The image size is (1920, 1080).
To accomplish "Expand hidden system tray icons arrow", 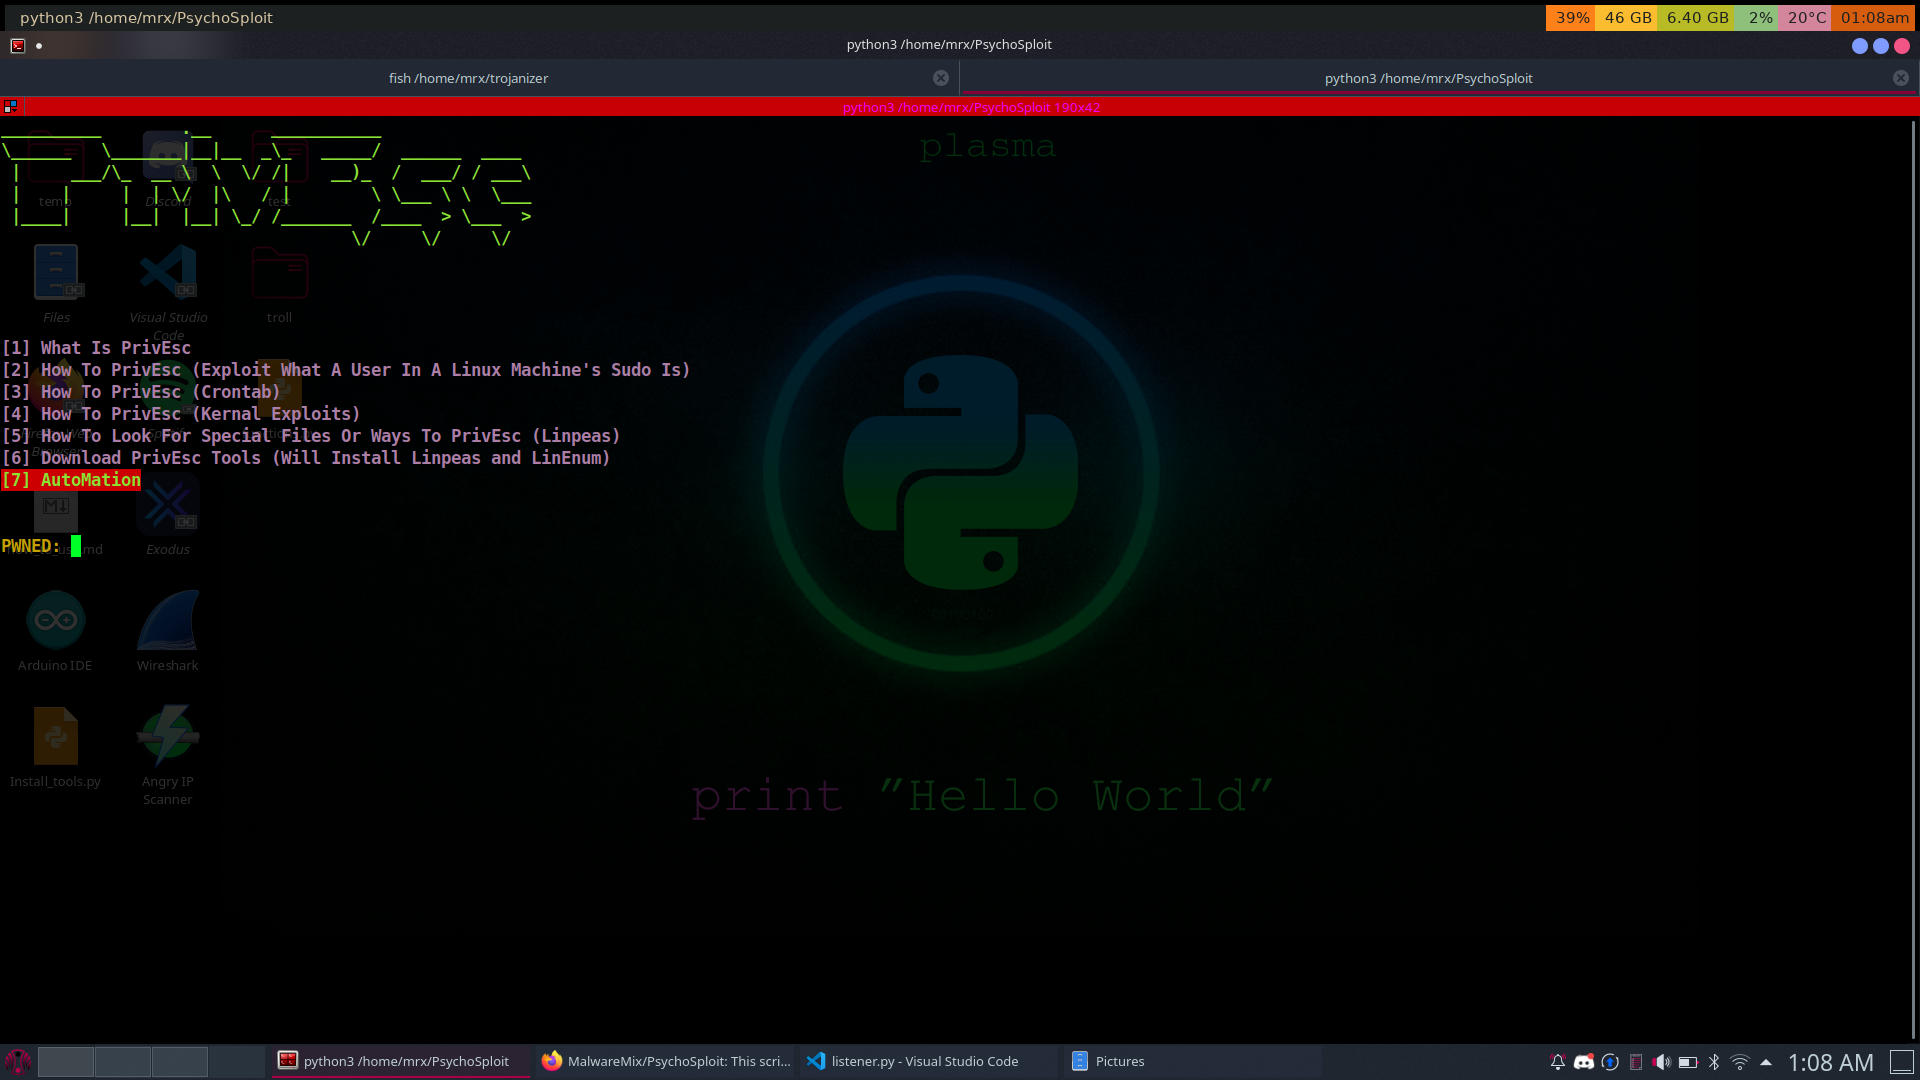I will [1765, 1062].
